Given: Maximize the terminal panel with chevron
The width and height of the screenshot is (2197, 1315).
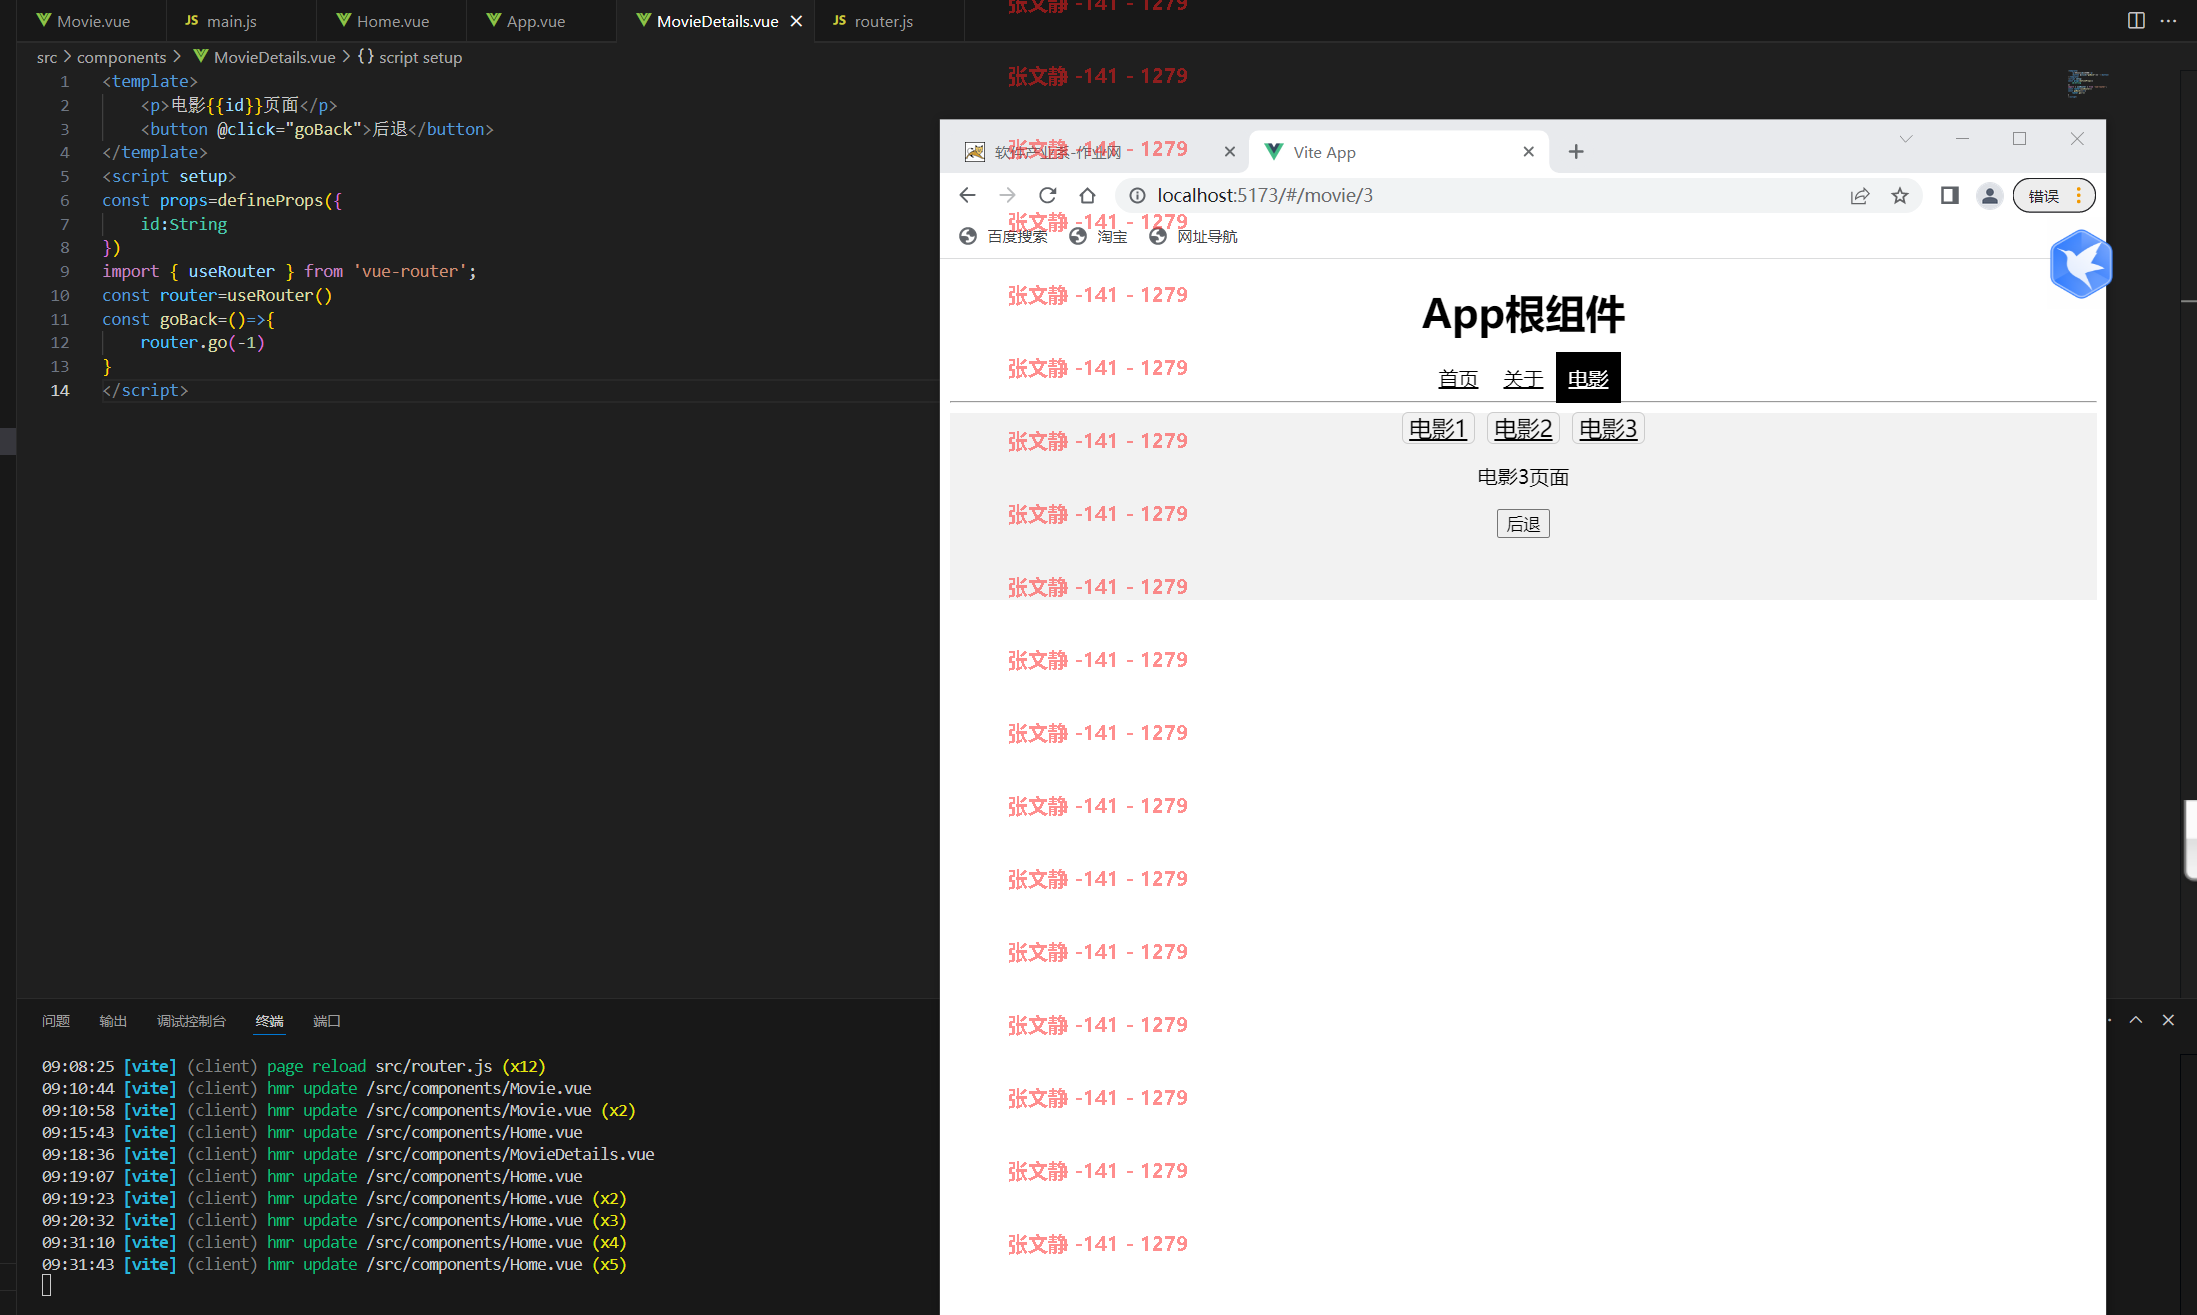Looking at the screenshot, I should 2136,1020.
